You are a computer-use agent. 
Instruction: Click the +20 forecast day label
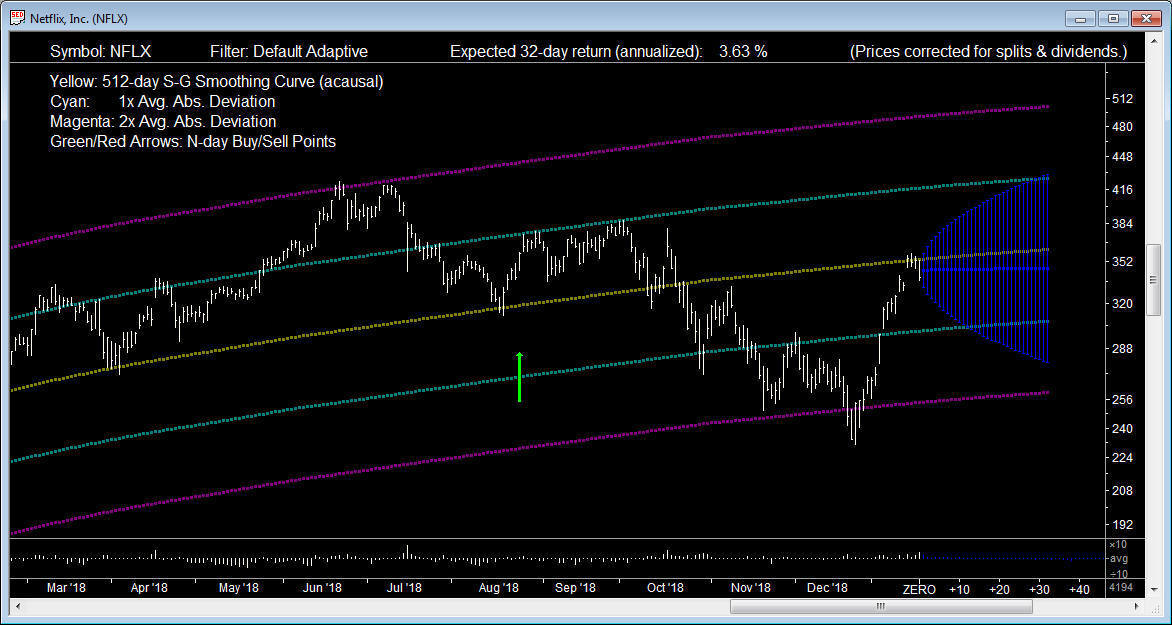(x=999, y=589)
